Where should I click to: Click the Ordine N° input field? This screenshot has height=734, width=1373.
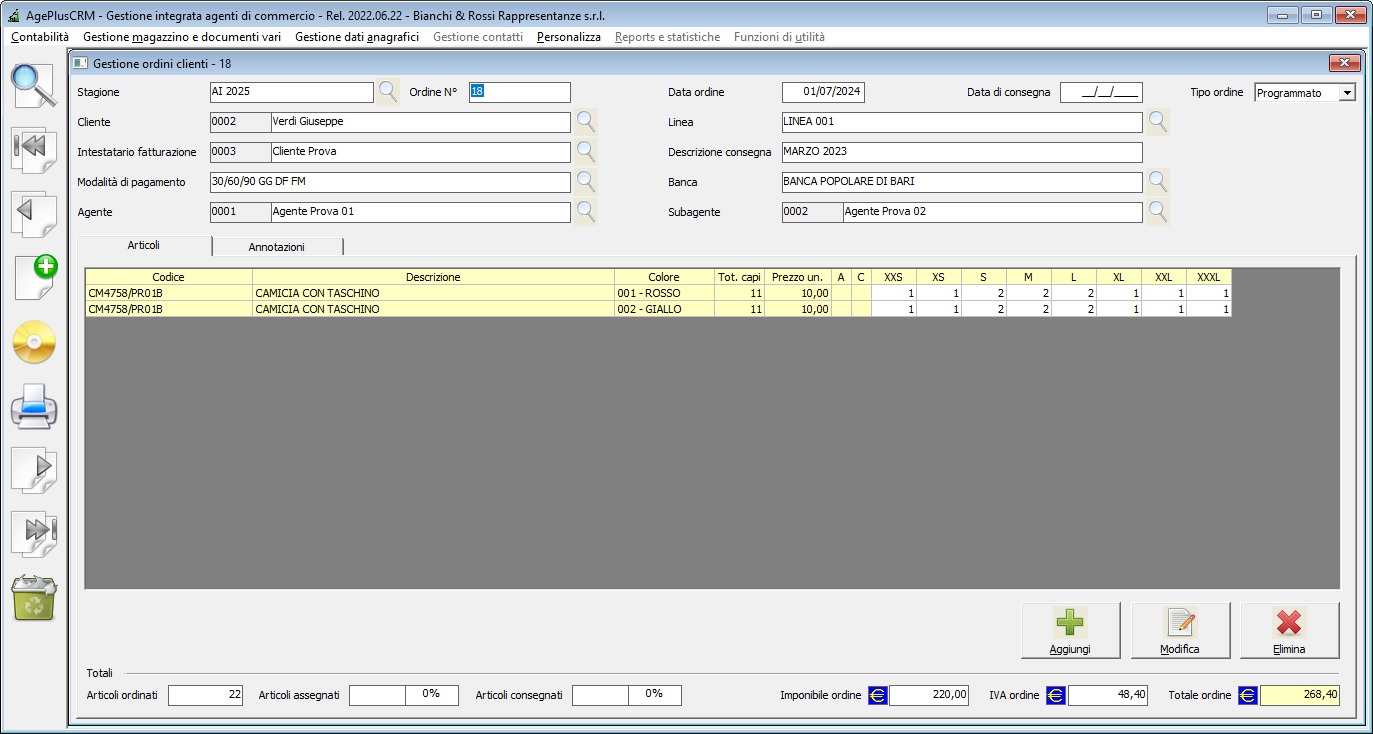[519, 92]
